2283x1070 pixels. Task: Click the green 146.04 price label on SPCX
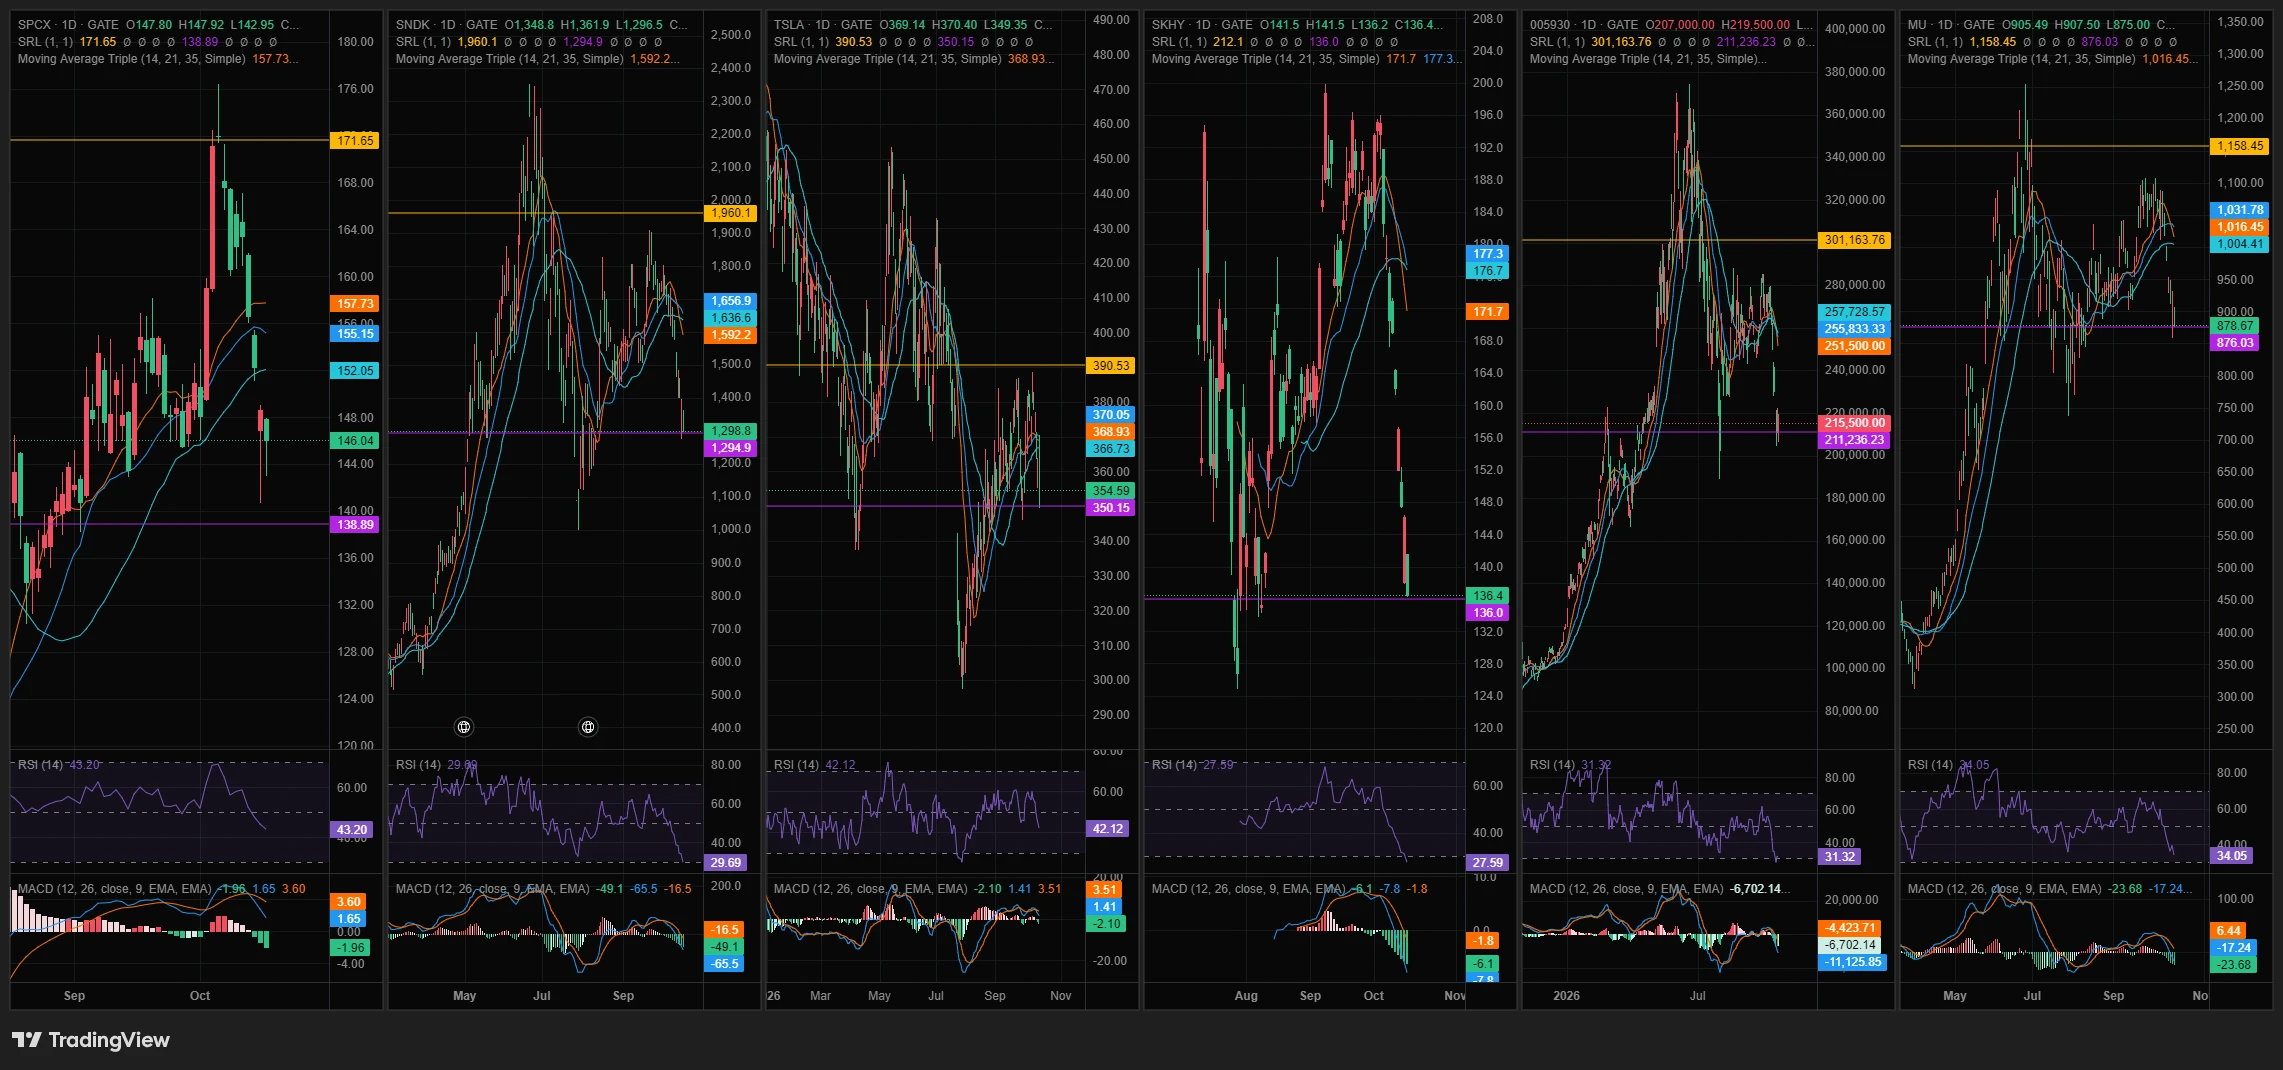(355, 441)
